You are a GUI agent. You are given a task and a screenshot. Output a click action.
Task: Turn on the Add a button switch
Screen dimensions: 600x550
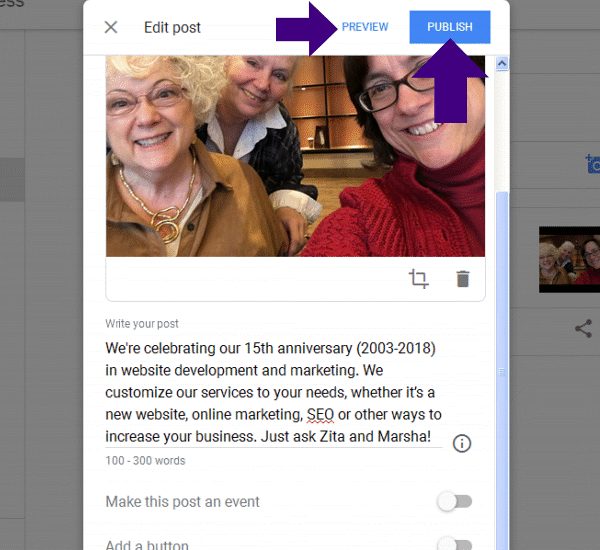click(455, 544)
